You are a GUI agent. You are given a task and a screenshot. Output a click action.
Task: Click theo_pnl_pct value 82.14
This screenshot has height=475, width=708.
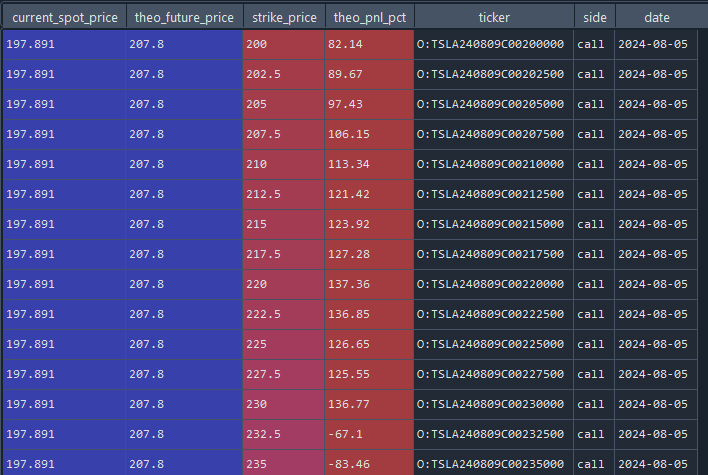point(369,44)
